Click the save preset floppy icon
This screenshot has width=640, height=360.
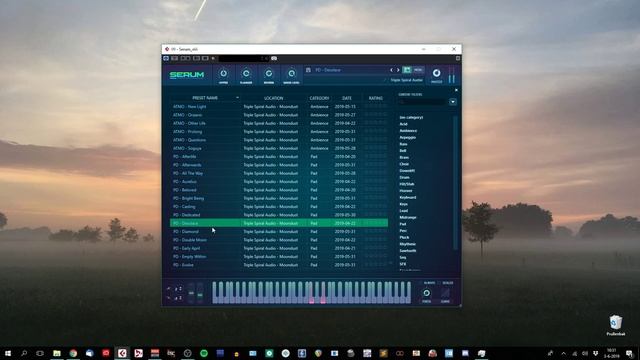[x=308, y=70]
